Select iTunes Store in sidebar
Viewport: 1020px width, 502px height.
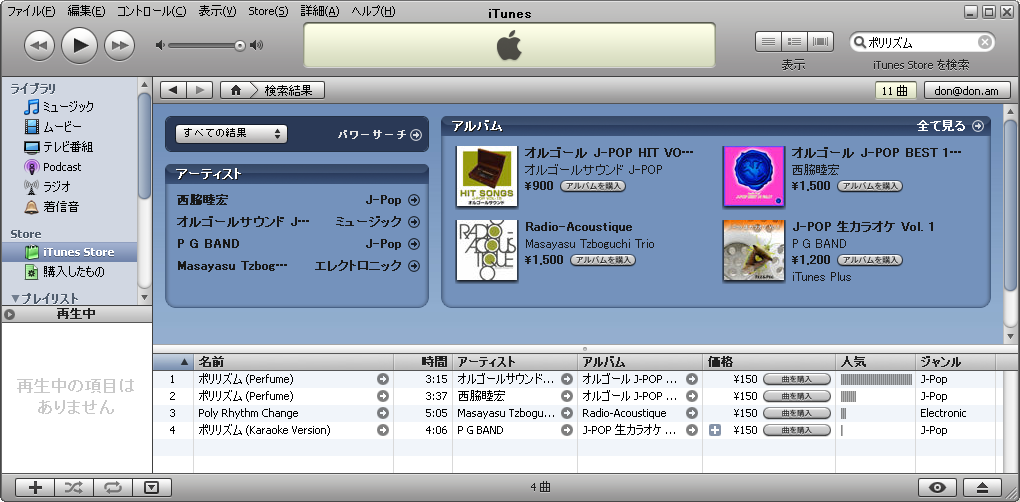68,252
